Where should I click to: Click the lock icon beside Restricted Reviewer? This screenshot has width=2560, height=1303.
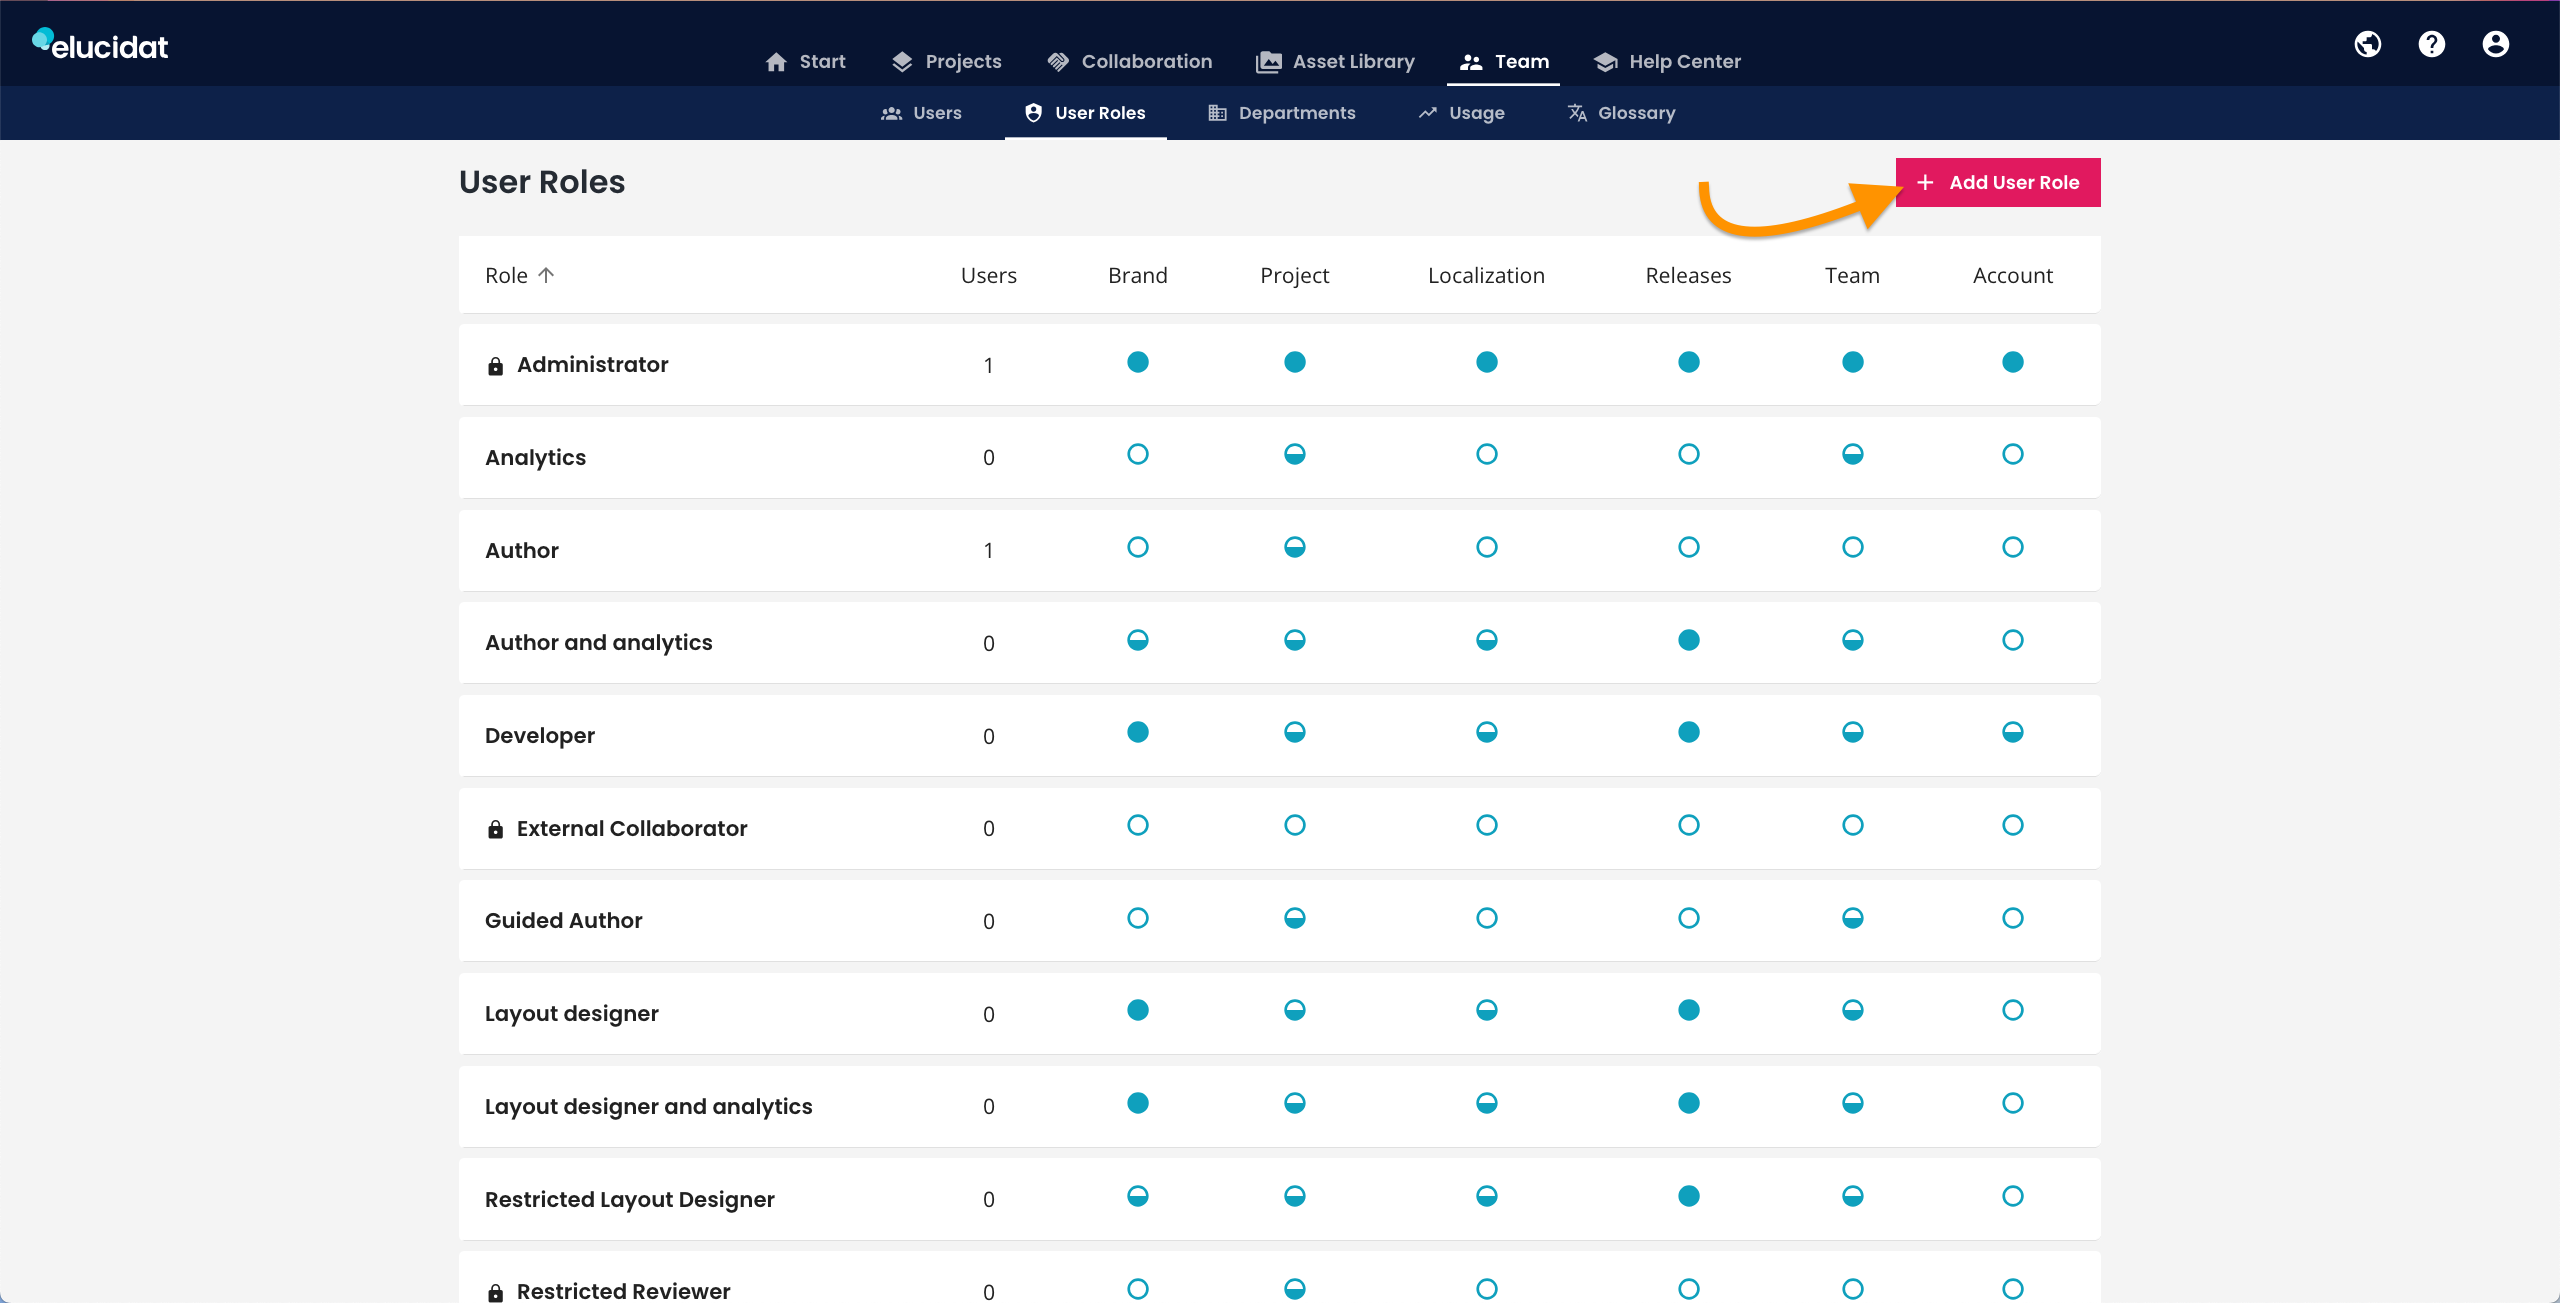pos(495,1293)
